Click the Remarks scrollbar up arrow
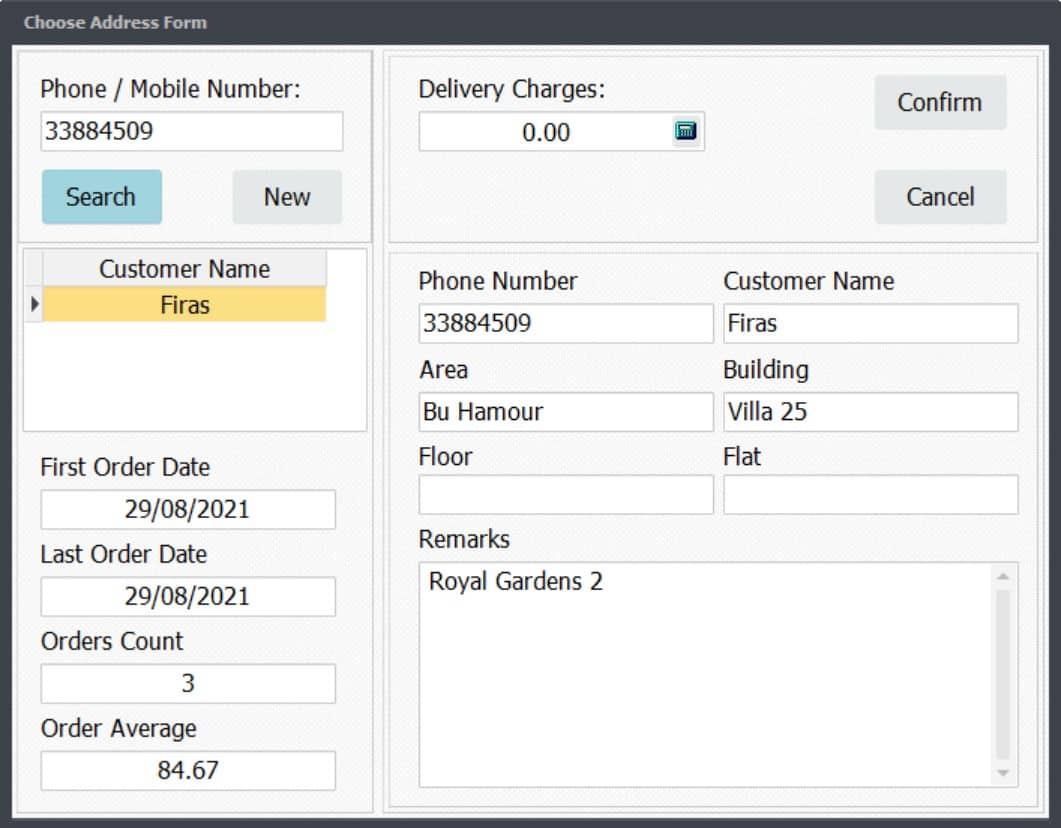The width and height of the screenshot is (1061, 828). pyautogui.click(x=1003, y=576)
